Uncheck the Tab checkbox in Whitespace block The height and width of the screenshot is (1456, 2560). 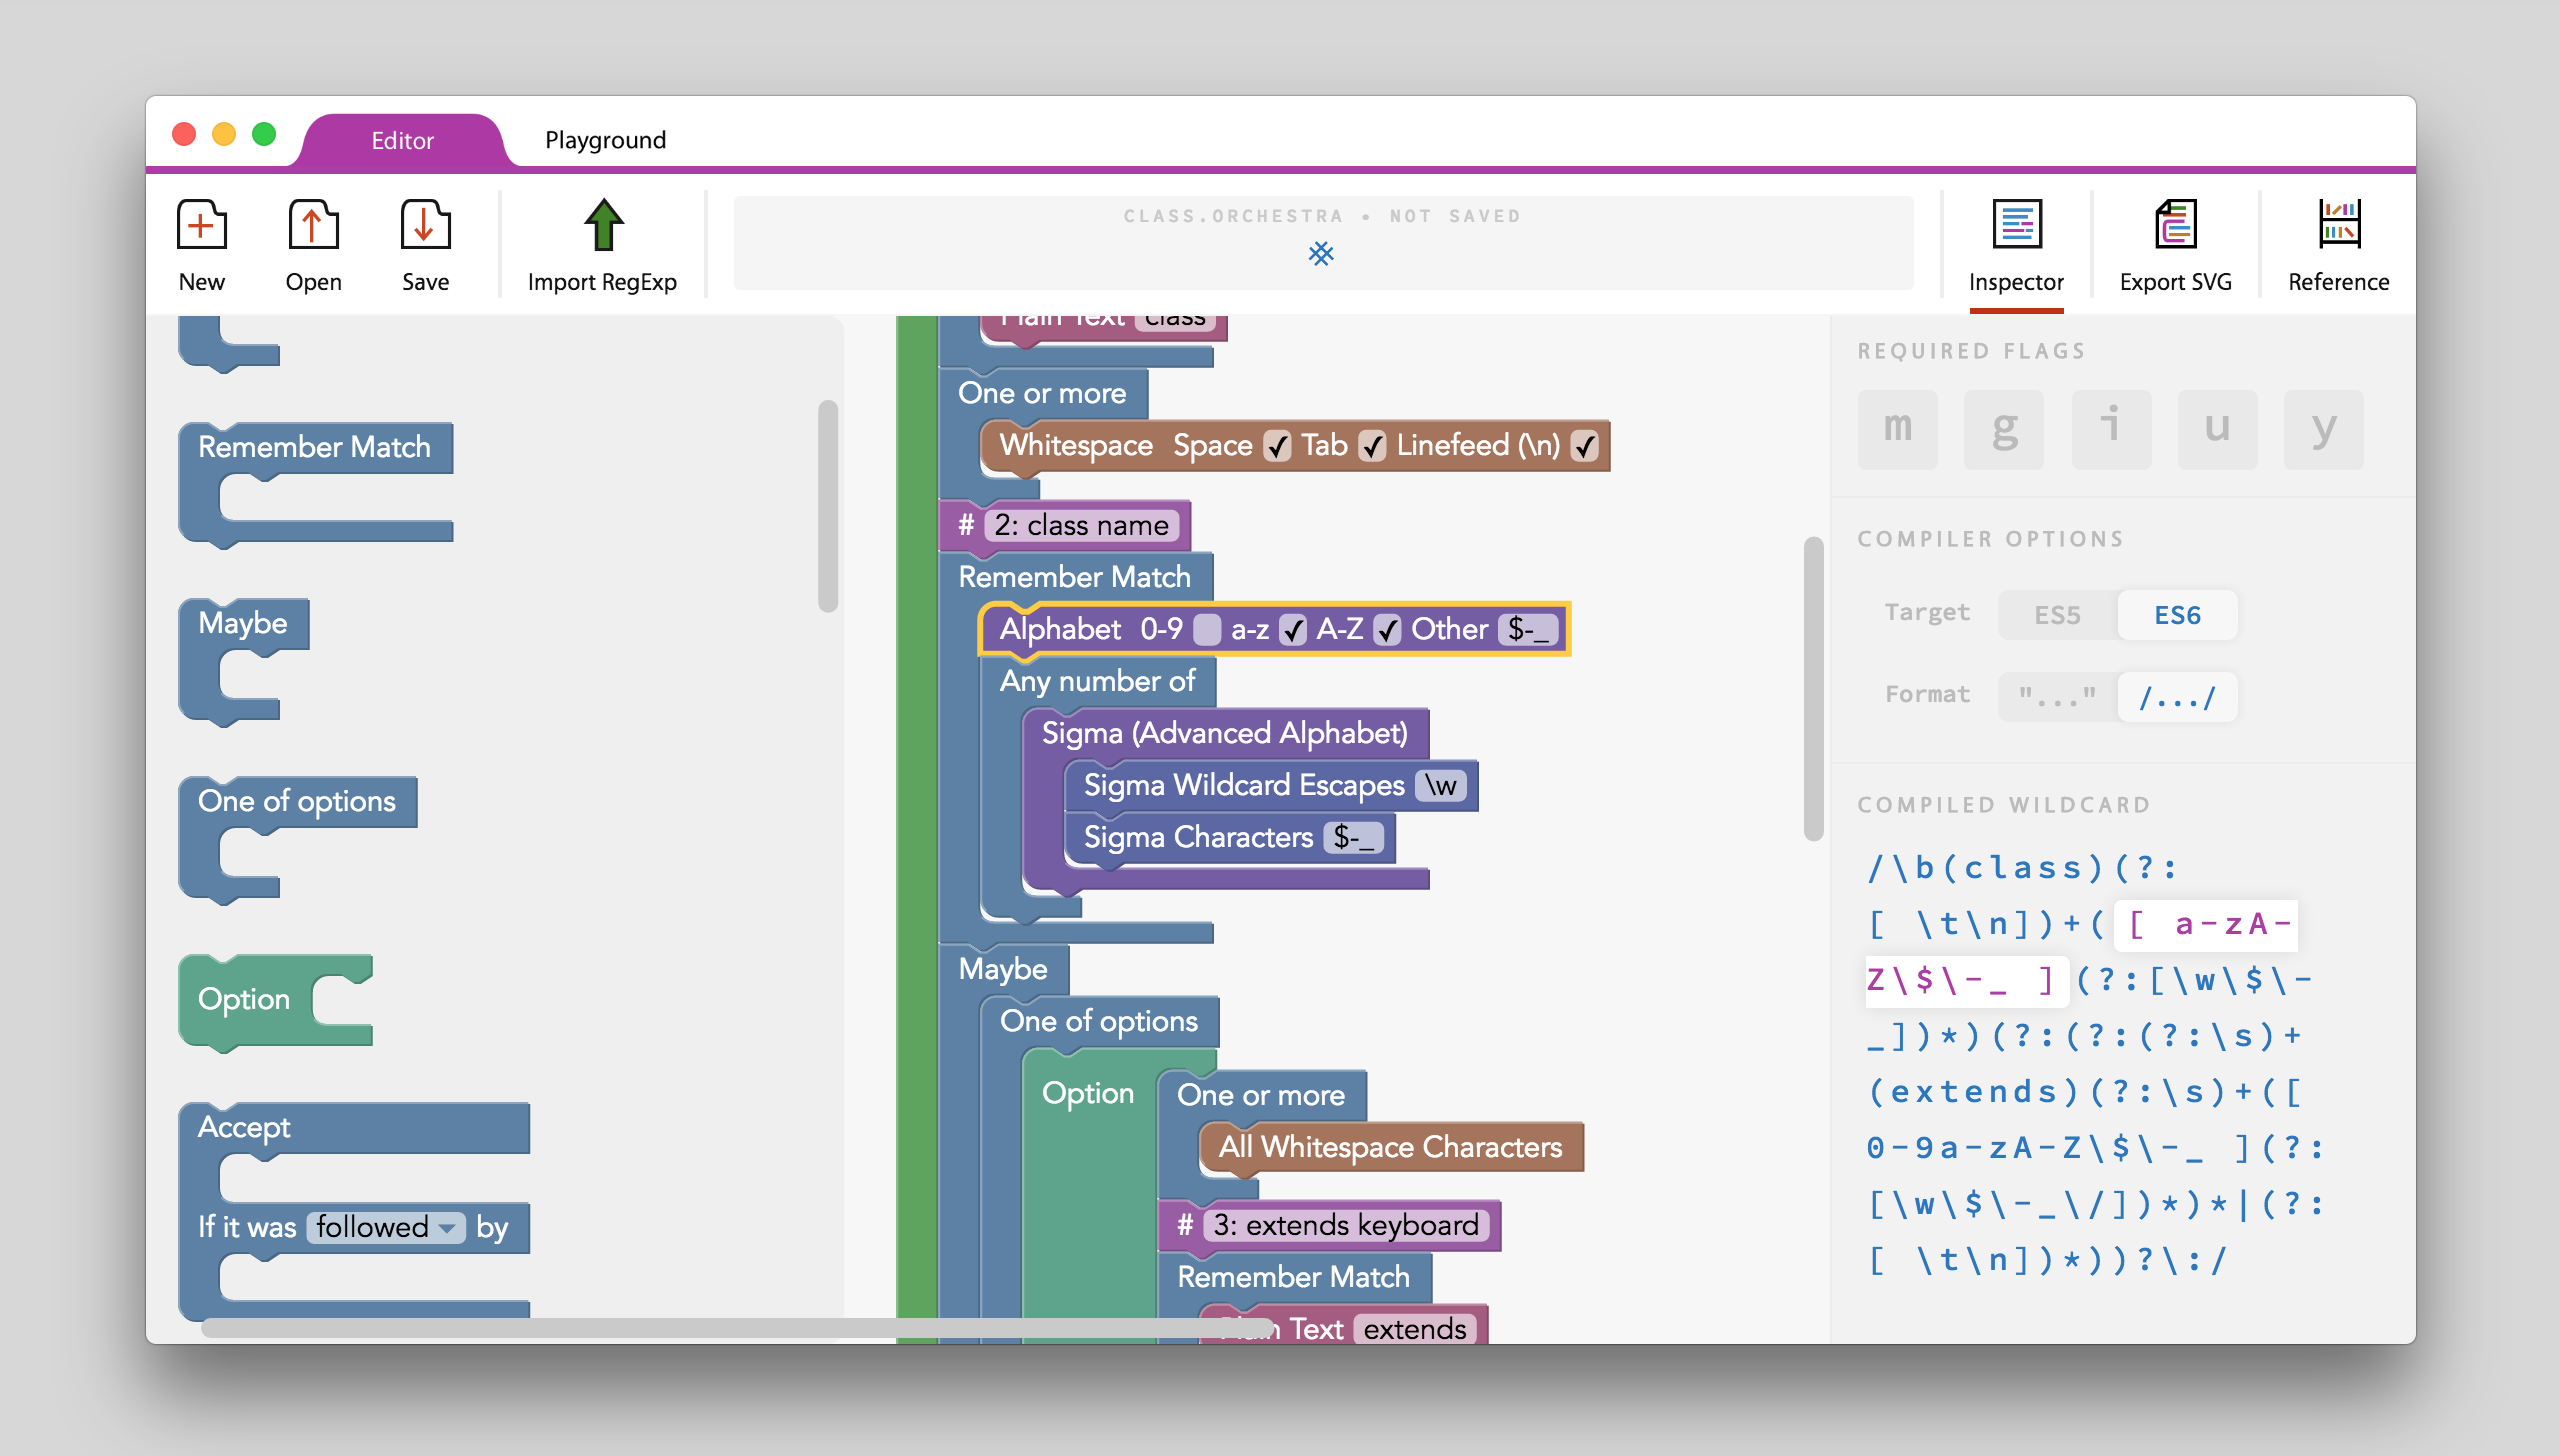click(x=1373, y=446)
